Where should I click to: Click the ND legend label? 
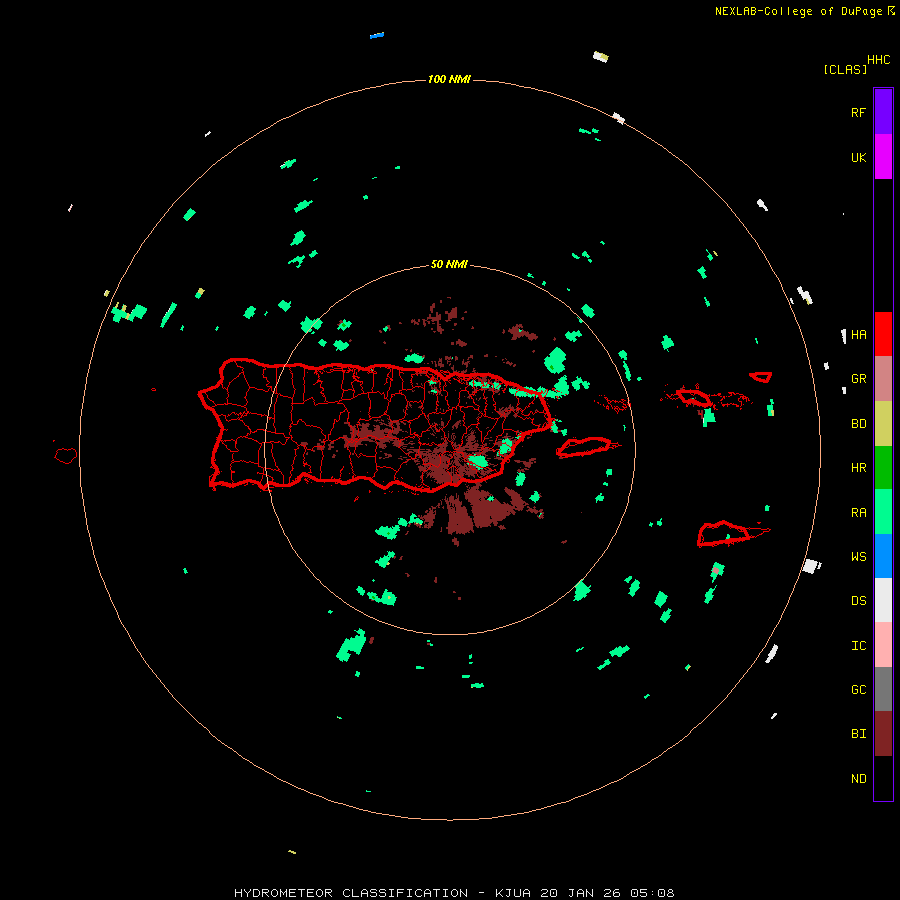(858, 779)
